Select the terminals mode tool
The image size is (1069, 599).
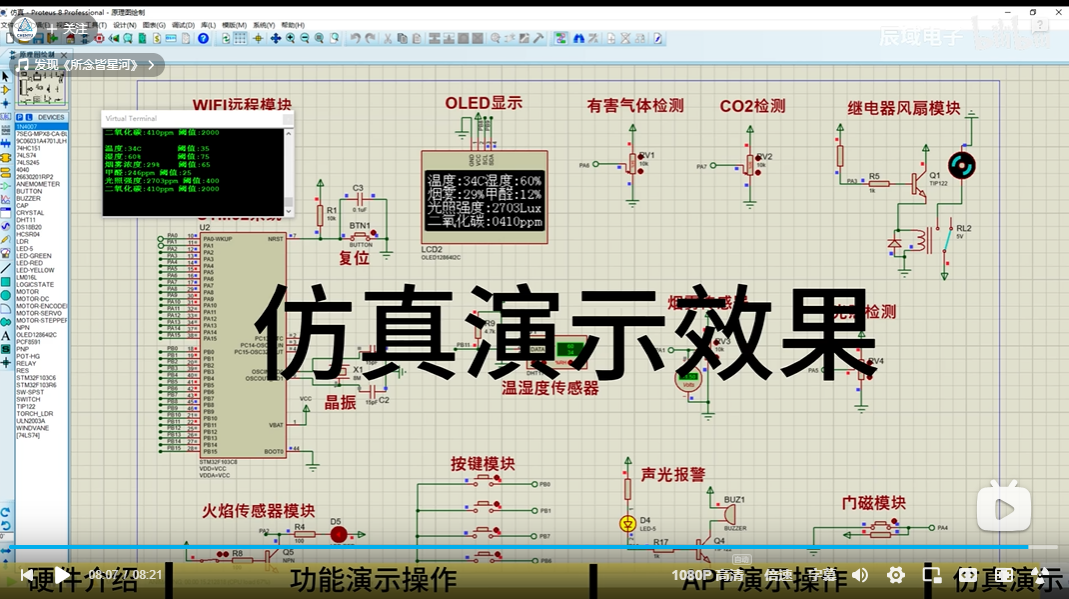coord(5,171)
